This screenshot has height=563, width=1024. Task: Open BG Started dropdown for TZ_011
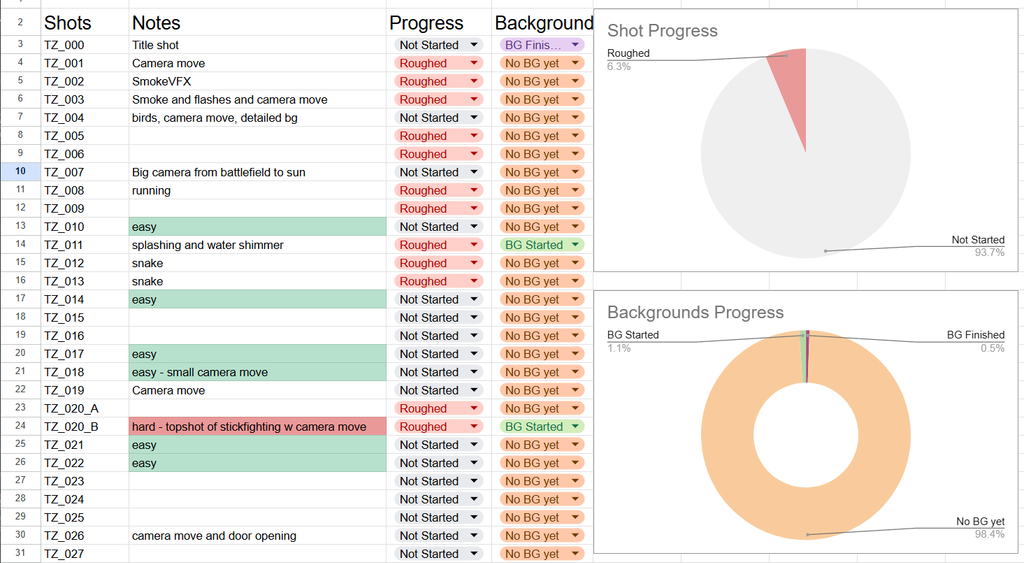point(541,245)
